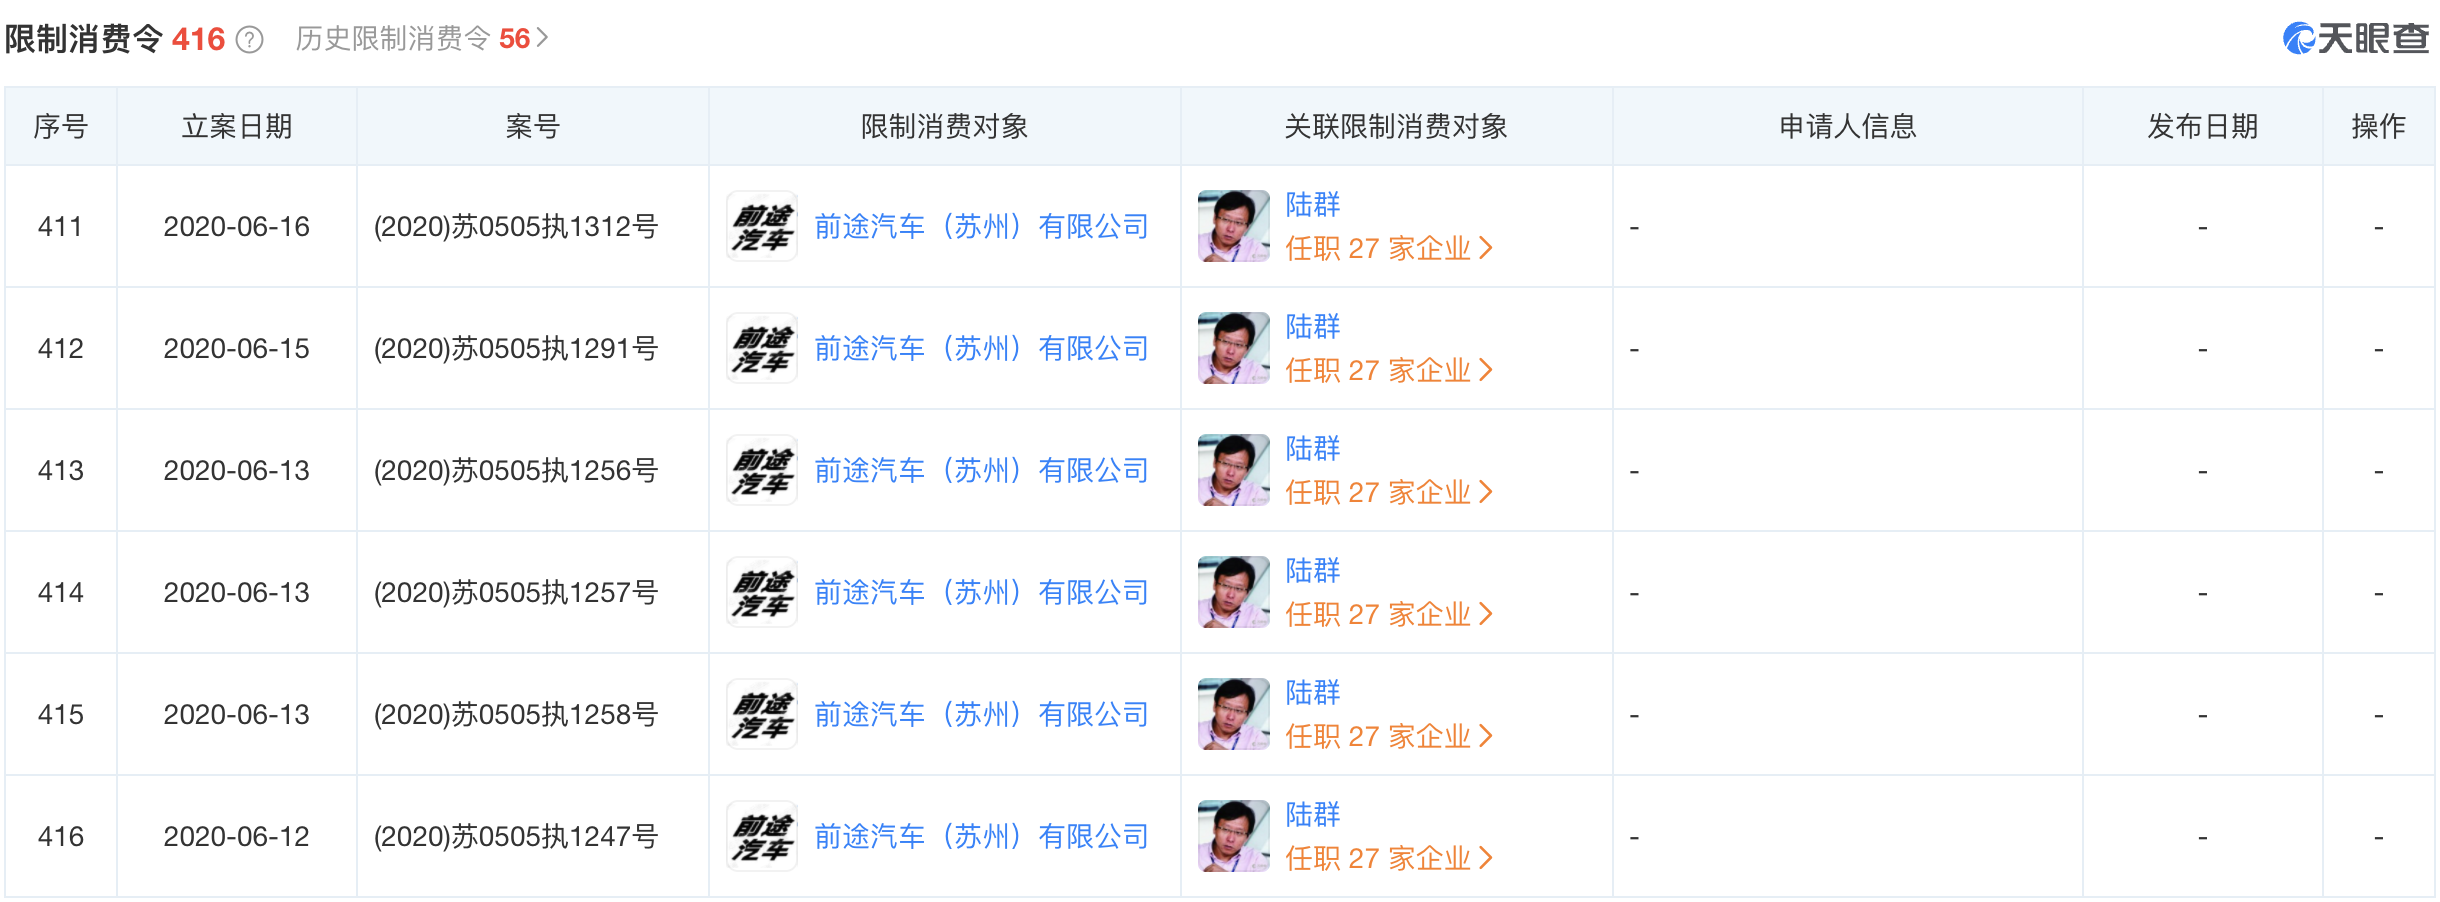Image resolution: width=2440 pixels, height=902 pixels.
Task: Click the 立案日期 column header
Action: 237,127
